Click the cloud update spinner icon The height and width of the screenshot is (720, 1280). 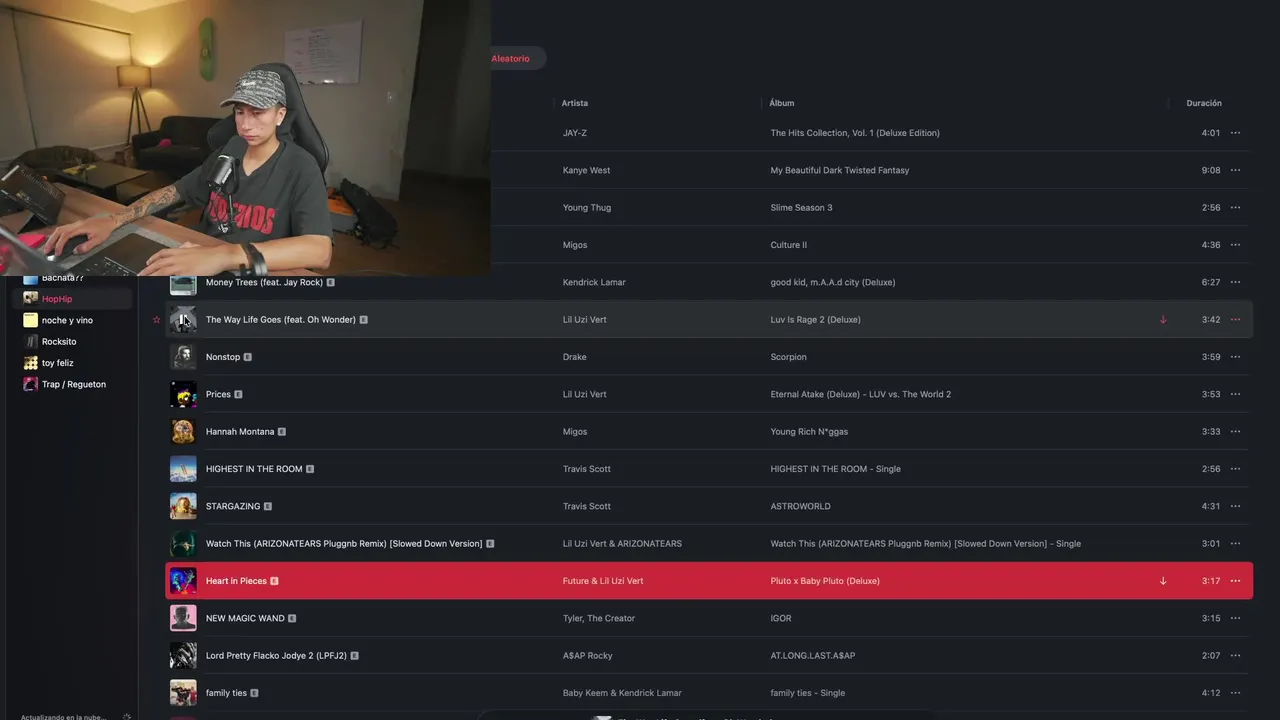tap(127, 716)
